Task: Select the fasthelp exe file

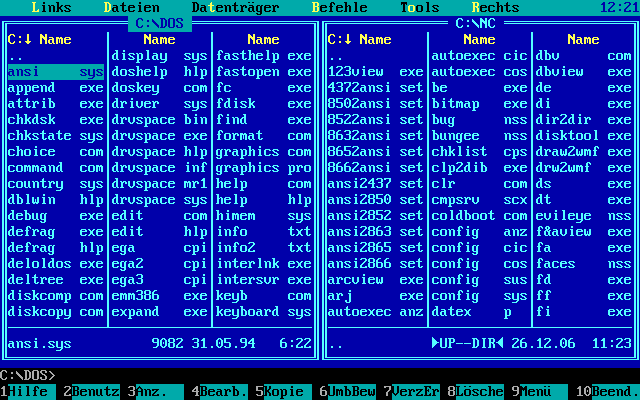Action: point(264,56)
